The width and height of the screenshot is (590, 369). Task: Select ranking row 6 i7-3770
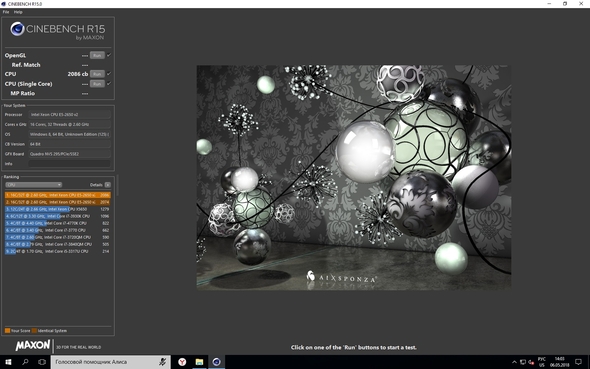click(58, 230)
